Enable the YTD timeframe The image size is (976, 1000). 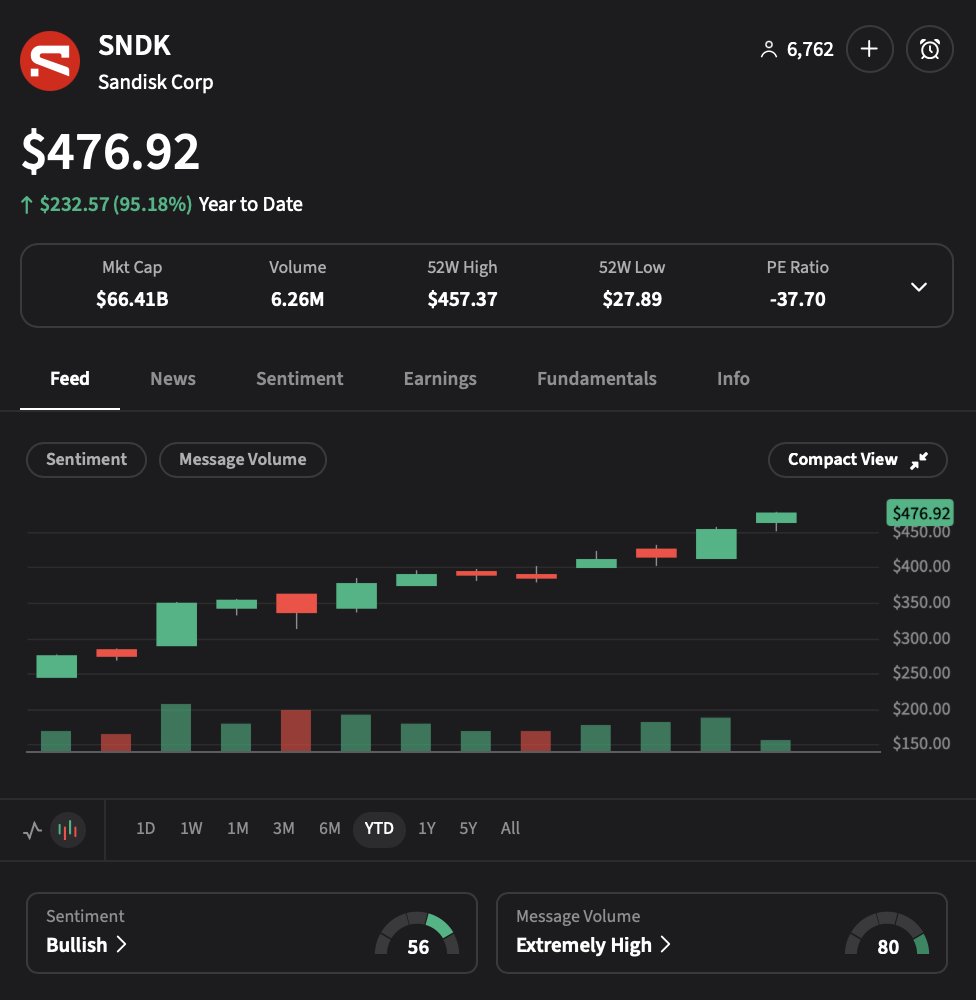click(x=378, y=829)
